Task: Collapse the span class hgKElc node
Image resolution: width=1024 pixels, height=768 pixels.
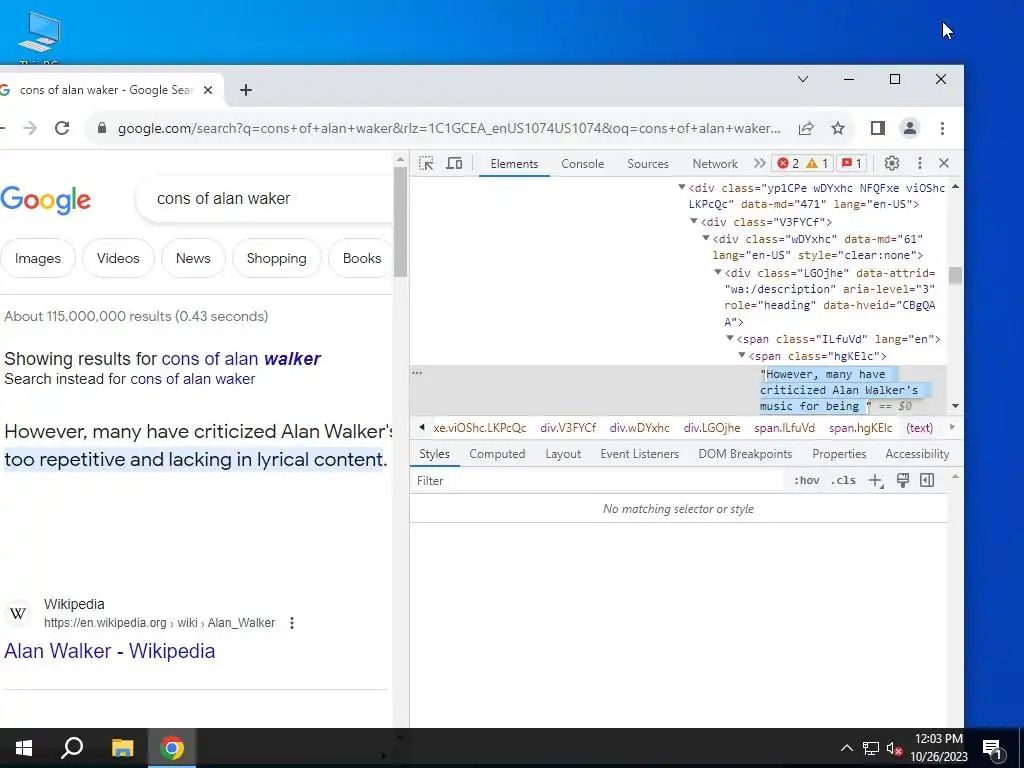Action: click(742, 355)
